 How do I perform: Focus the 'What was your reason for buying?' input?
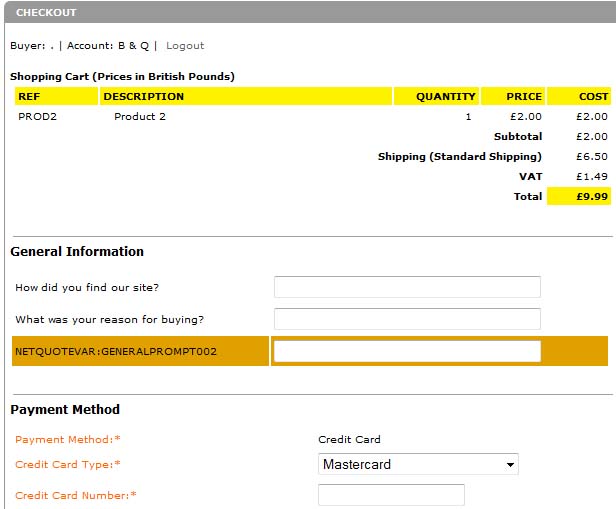coord(407,319)
